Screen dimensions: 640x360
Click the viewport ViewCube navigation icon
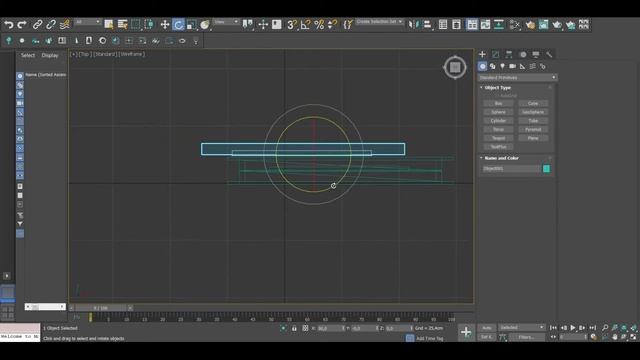455,67
